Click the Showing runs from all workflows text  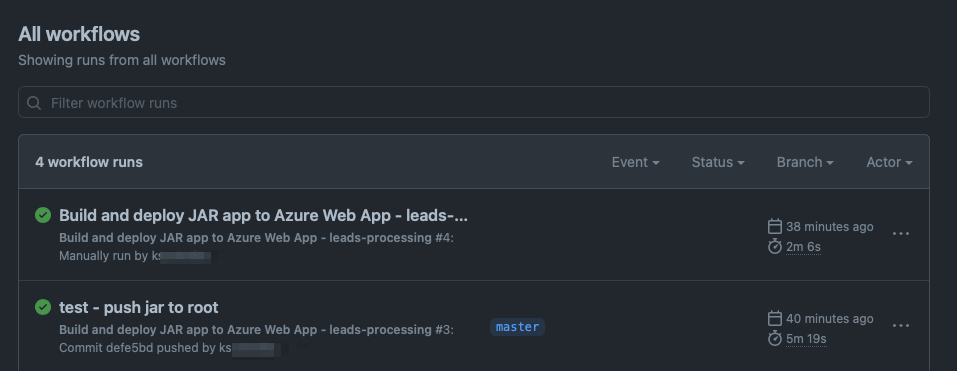tap(122, 60)
